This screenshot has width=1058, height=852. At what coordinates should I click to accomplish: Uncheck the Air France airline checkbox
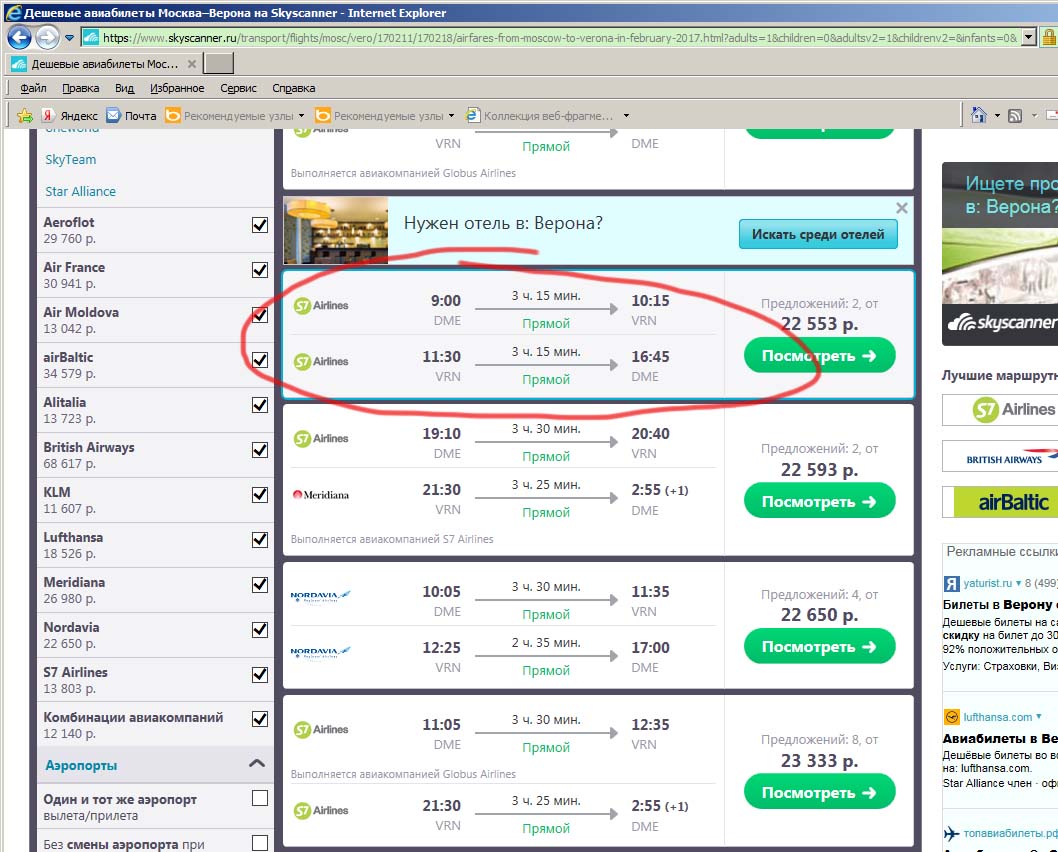point(260,270)
